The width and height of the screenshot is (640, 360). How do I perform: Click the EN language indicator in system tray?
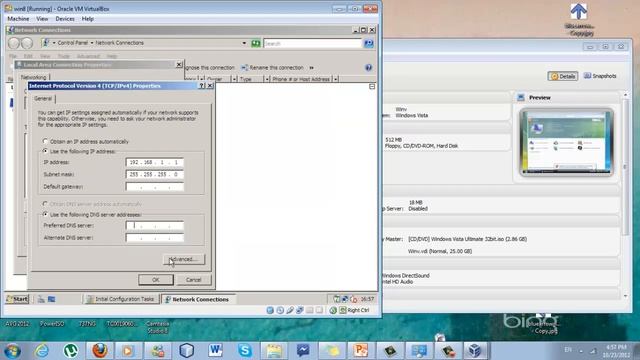pos(568,350)
